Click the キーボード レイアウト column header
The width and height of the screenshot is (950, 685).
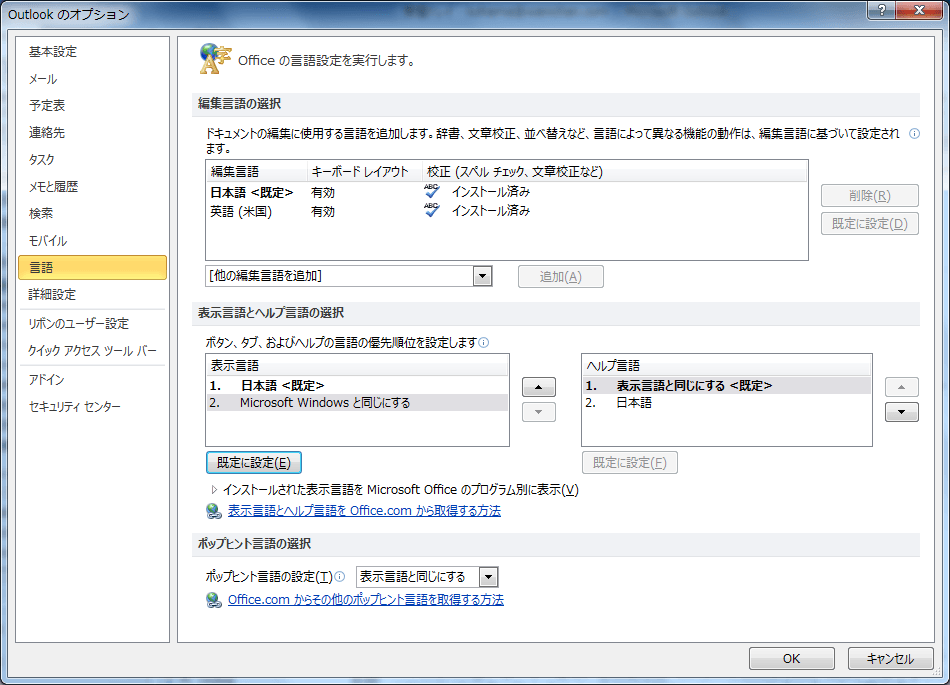(365, 171)
